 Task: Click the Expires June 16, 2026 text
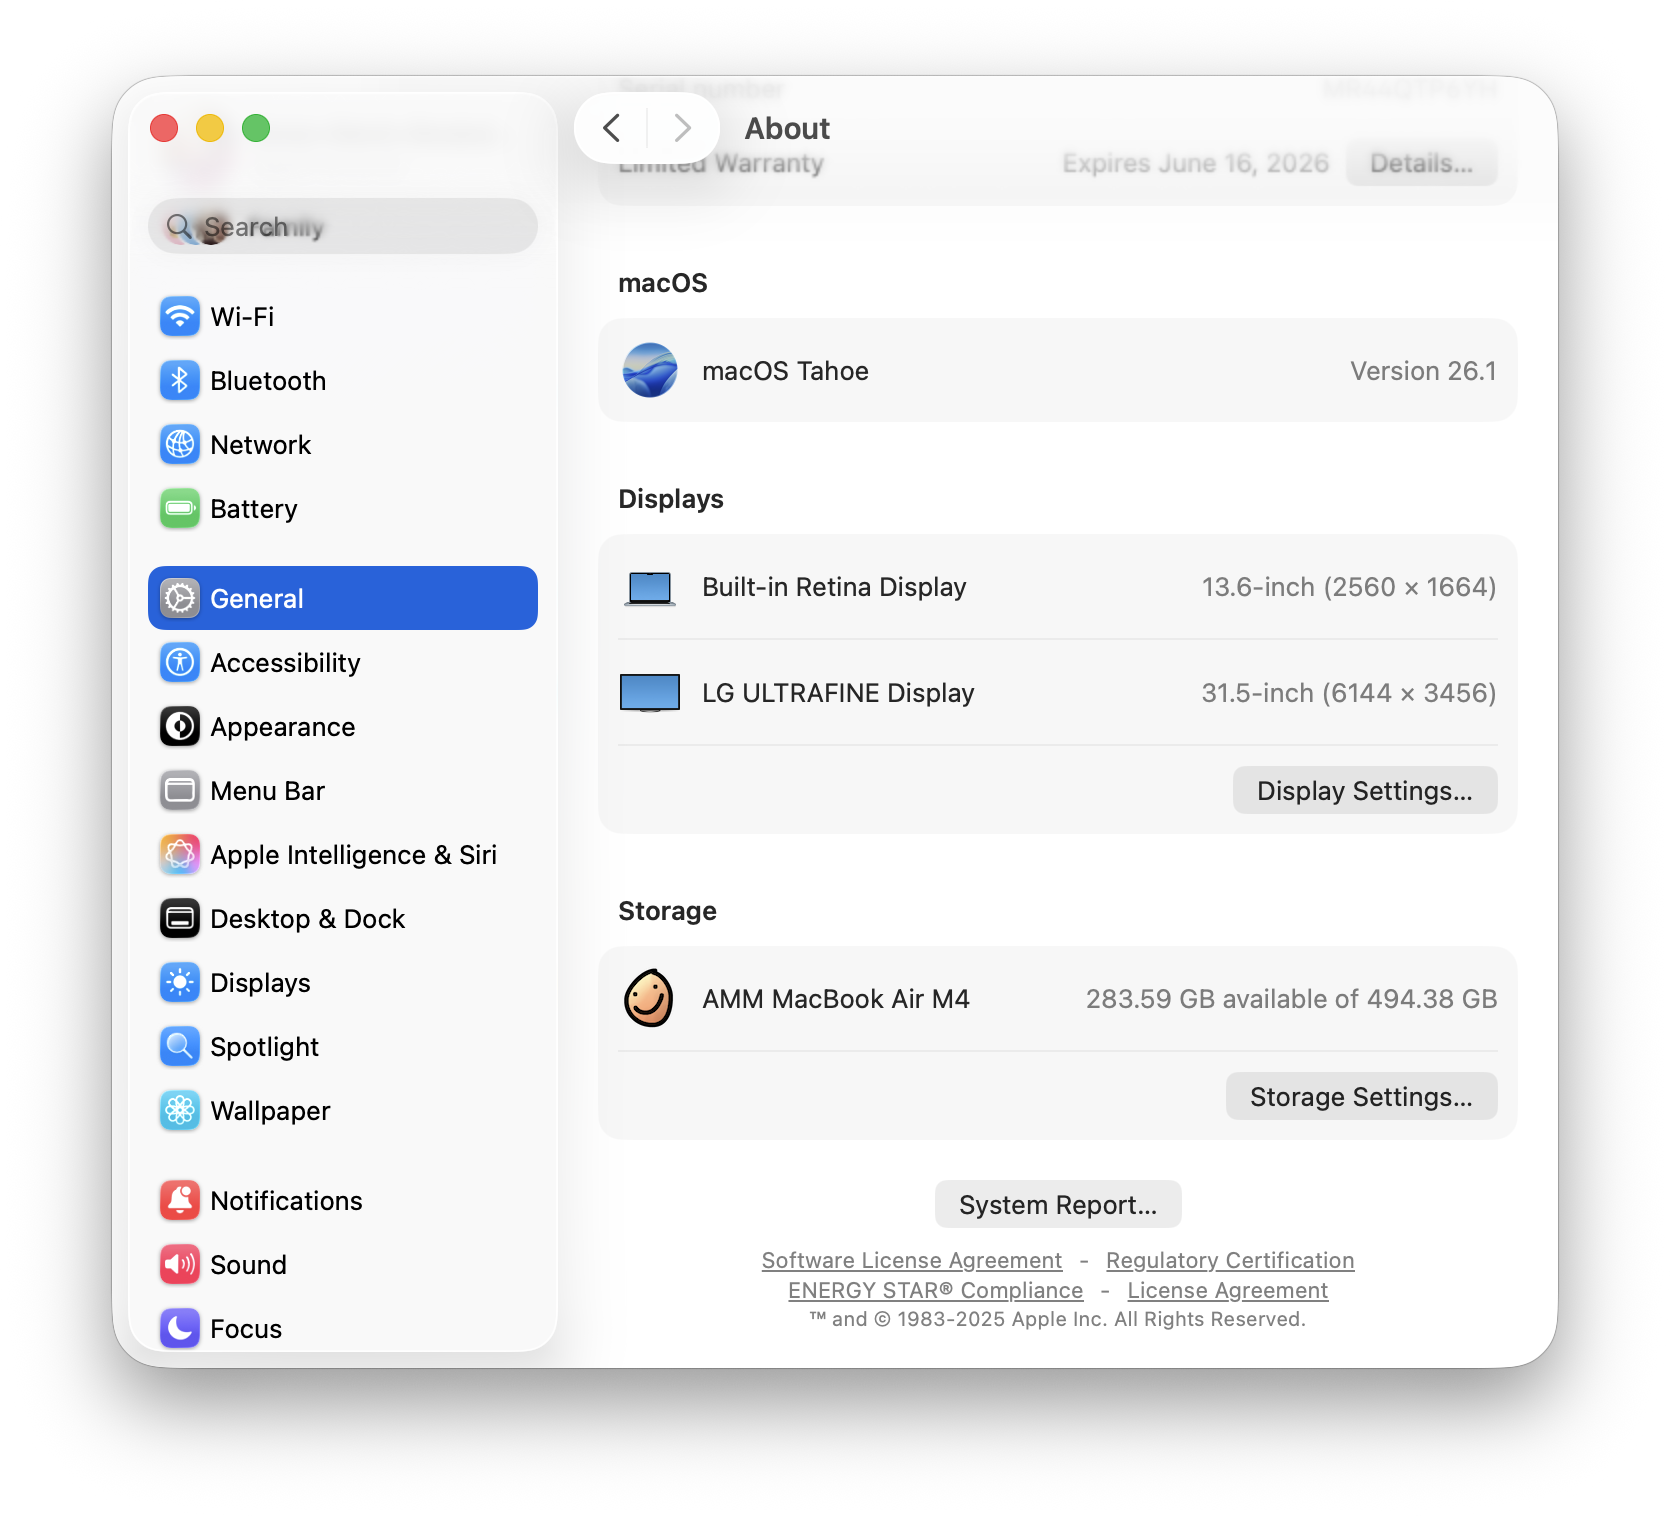point(1196,163)
